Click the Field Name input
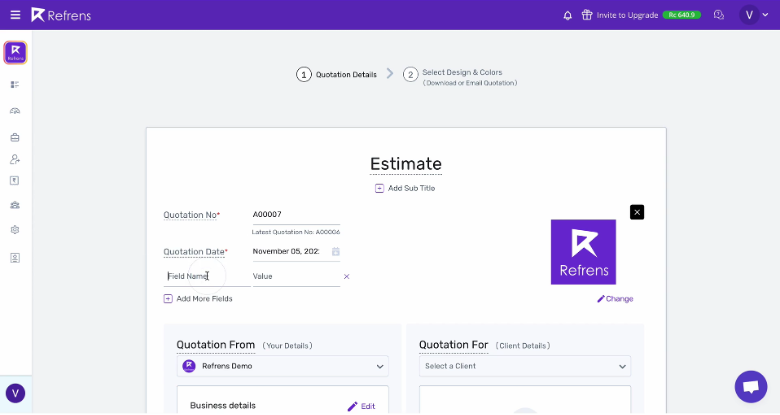This screenshot has width=780, height=415. 207,276
